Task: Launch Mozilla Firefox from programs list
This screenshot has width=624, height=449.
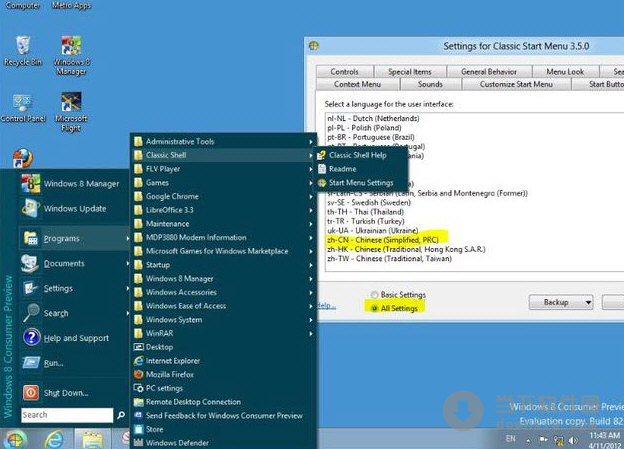Action: 223,374
